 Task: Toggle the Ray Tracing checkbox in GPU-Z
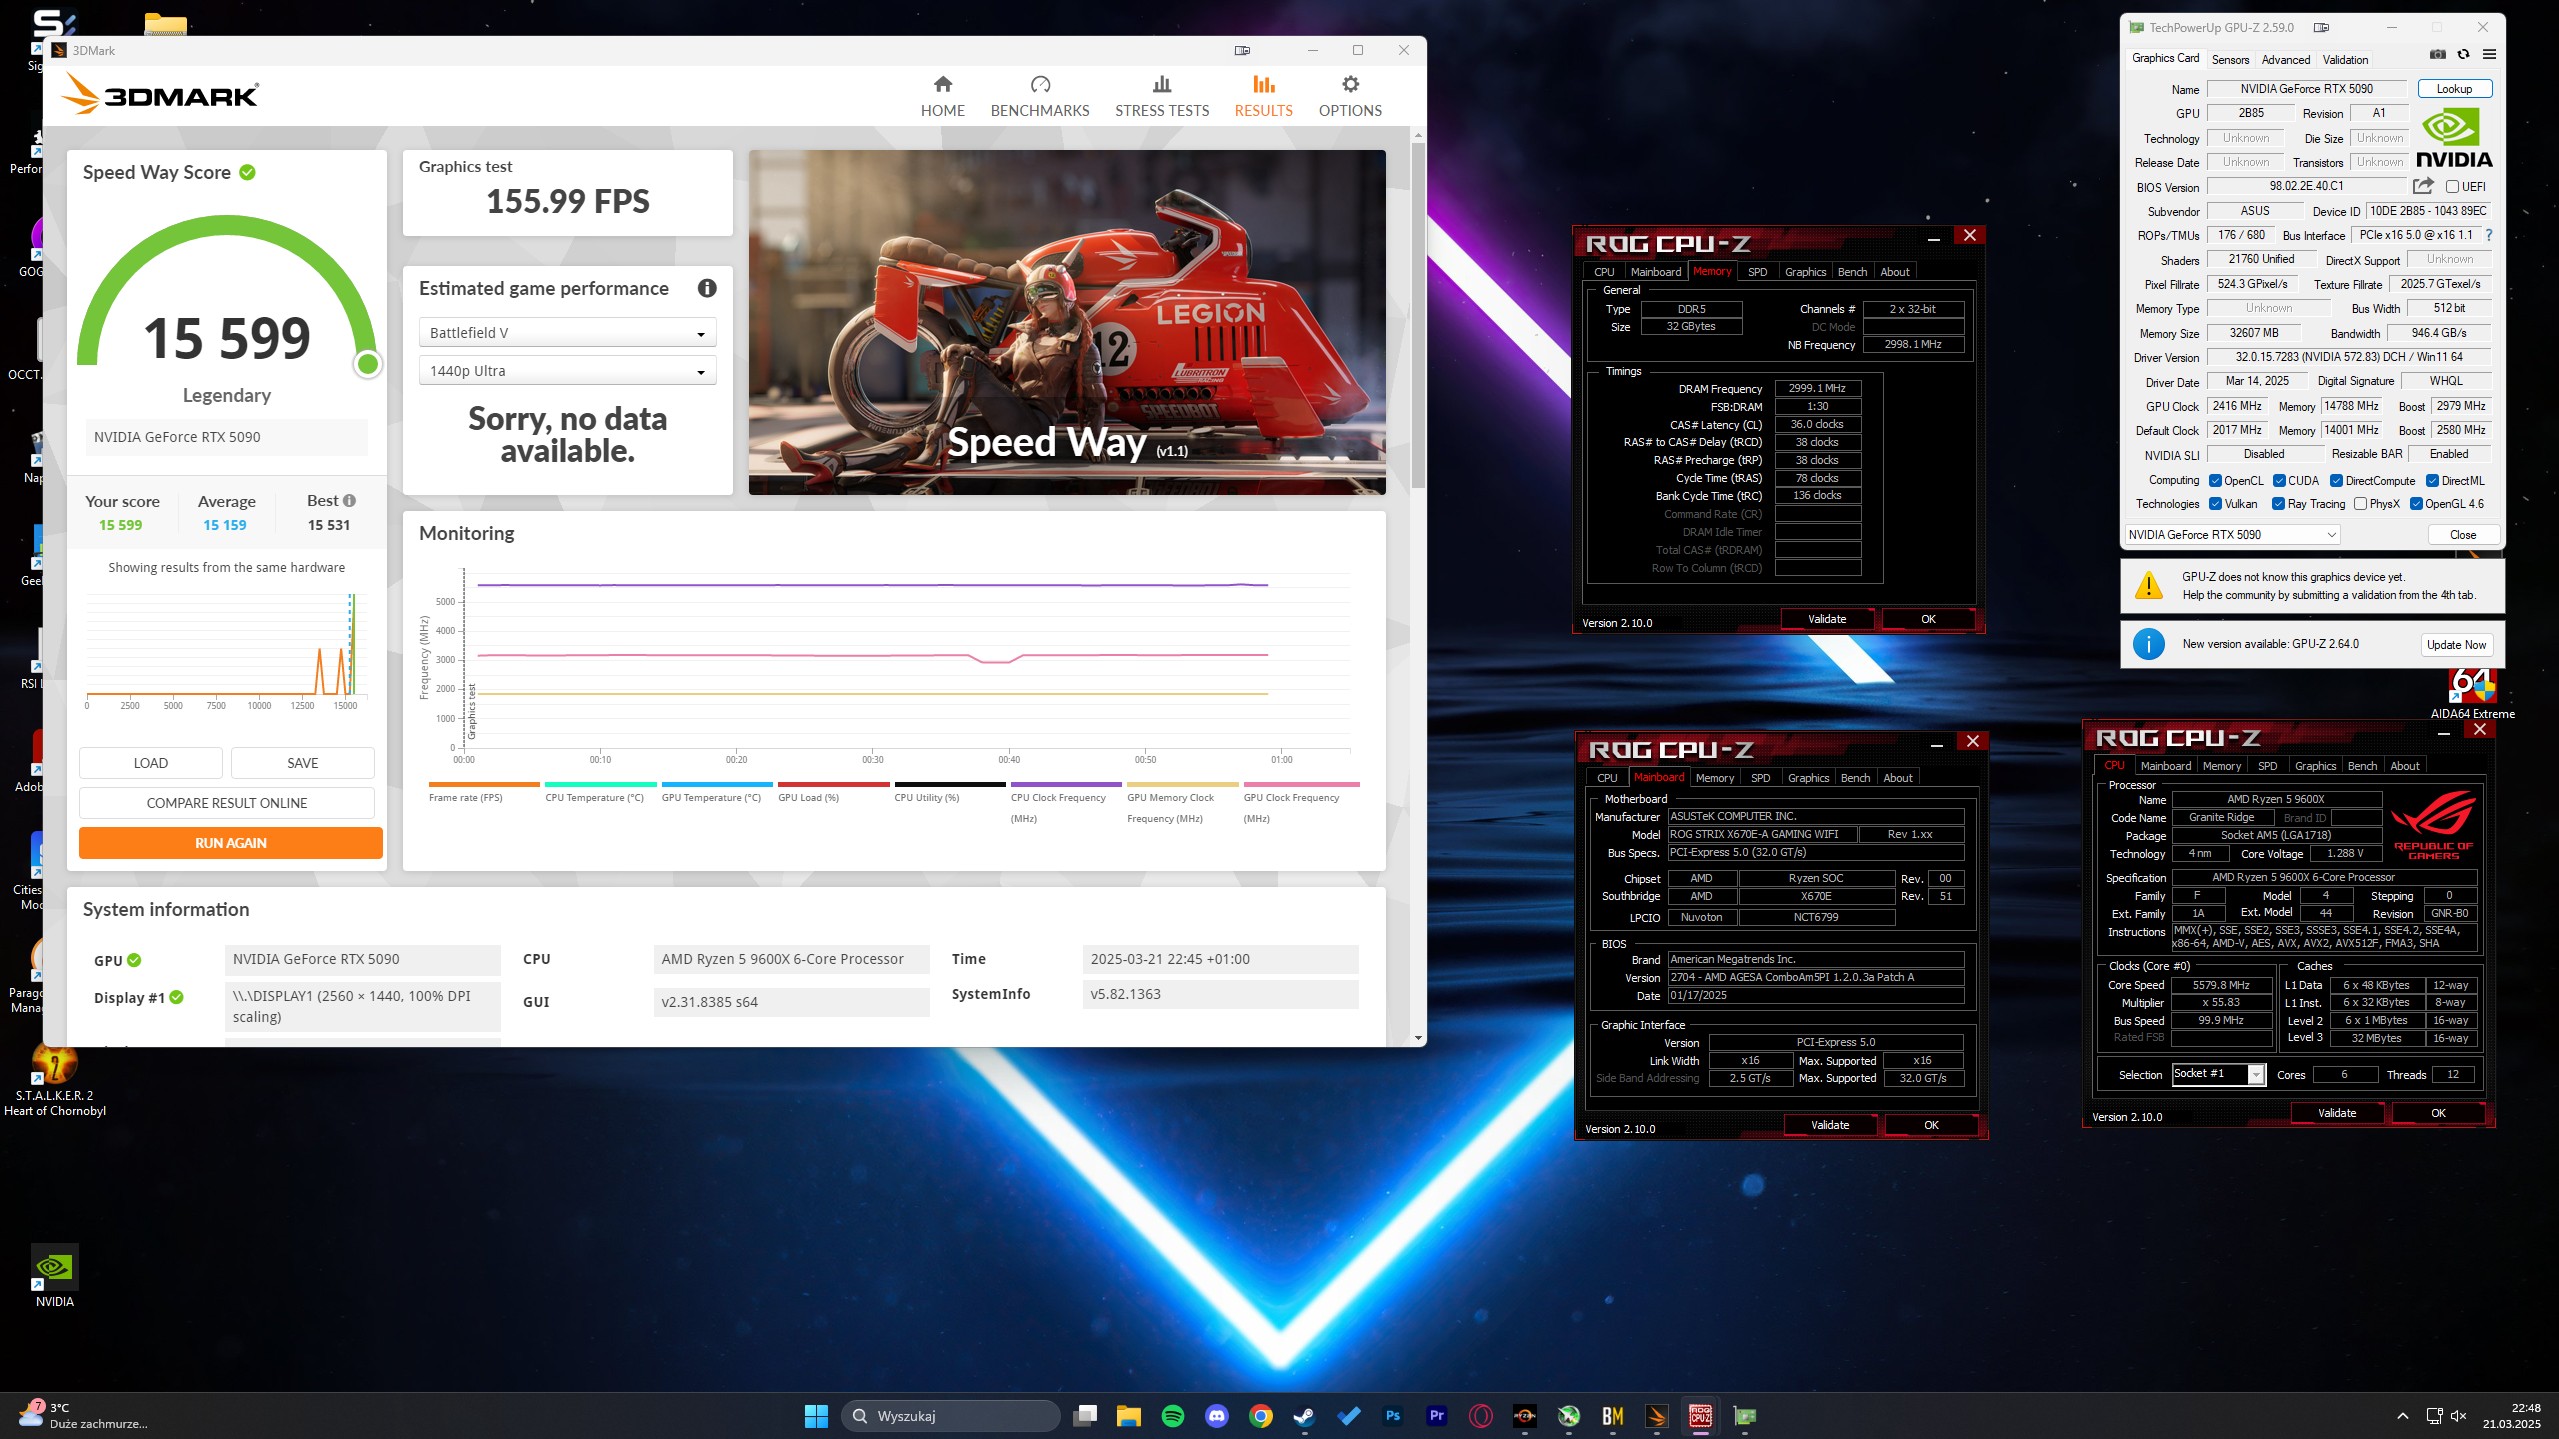pyautogui.click(x=2278, y=504)
